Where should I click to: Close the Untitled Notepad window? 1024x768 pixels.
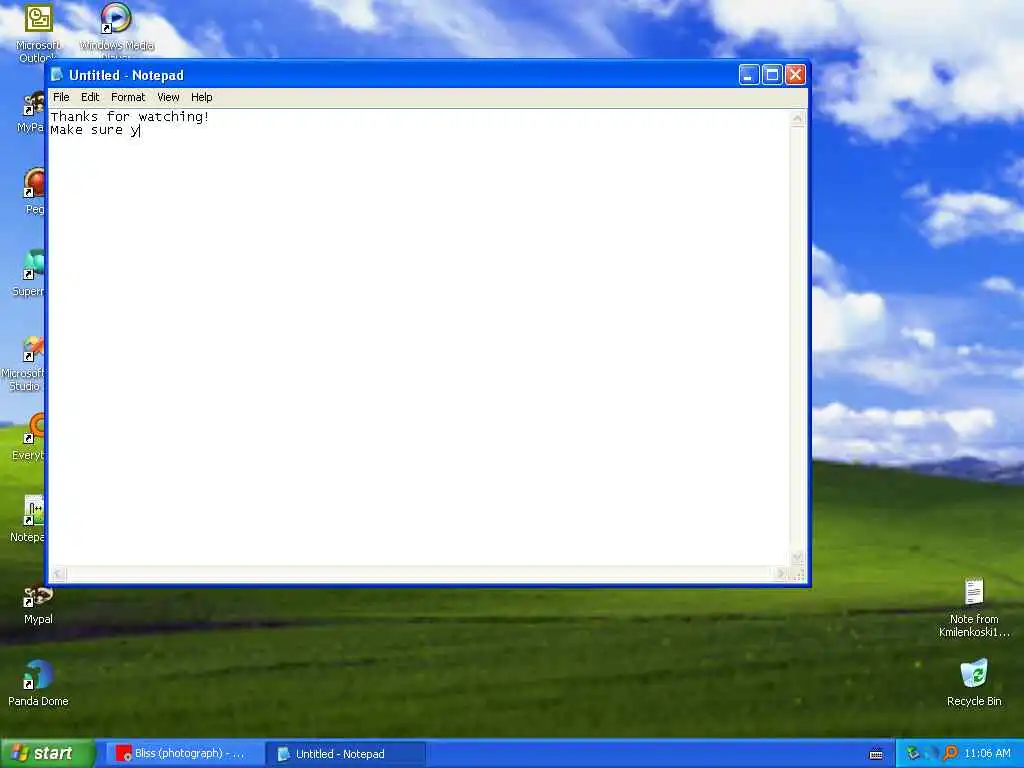click(x=795, y=74)
